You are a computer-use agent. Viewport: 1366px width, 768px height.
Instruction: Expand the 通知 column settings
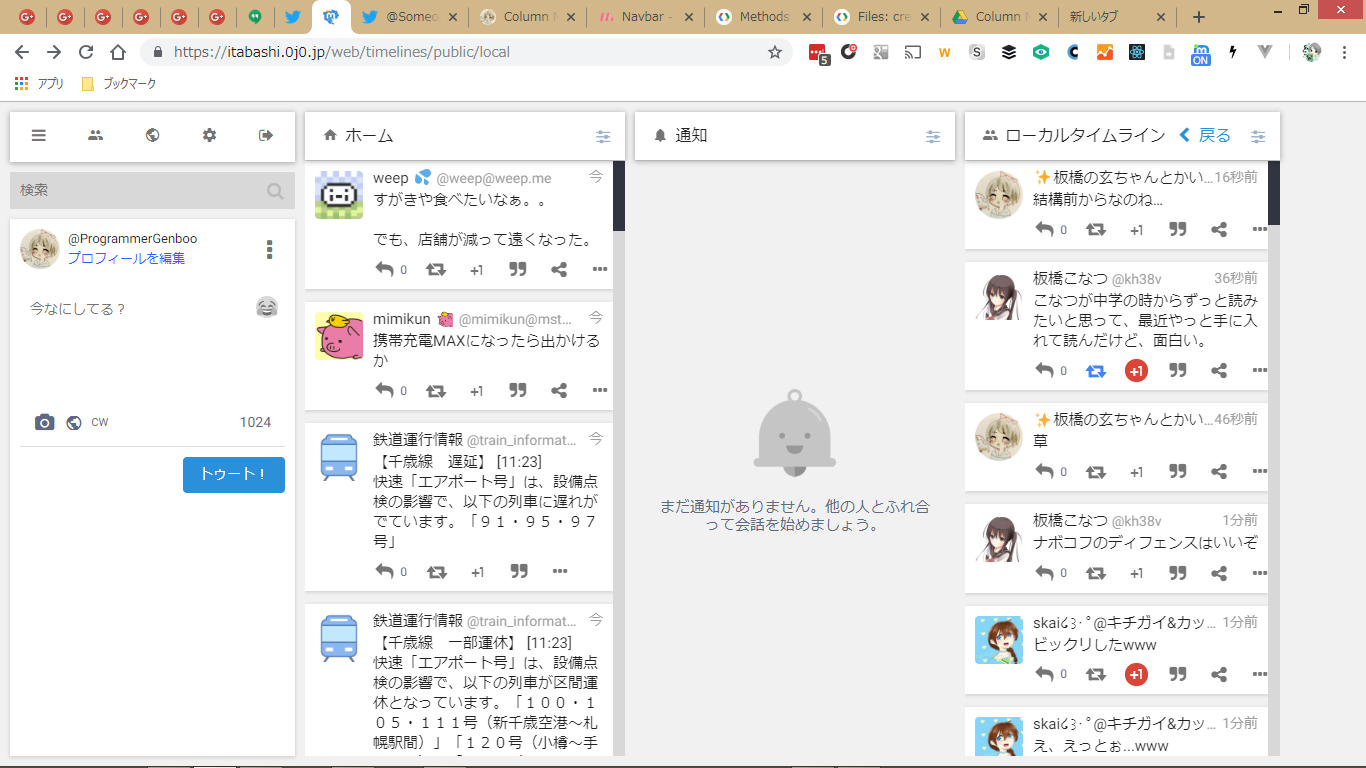point(933,136)
